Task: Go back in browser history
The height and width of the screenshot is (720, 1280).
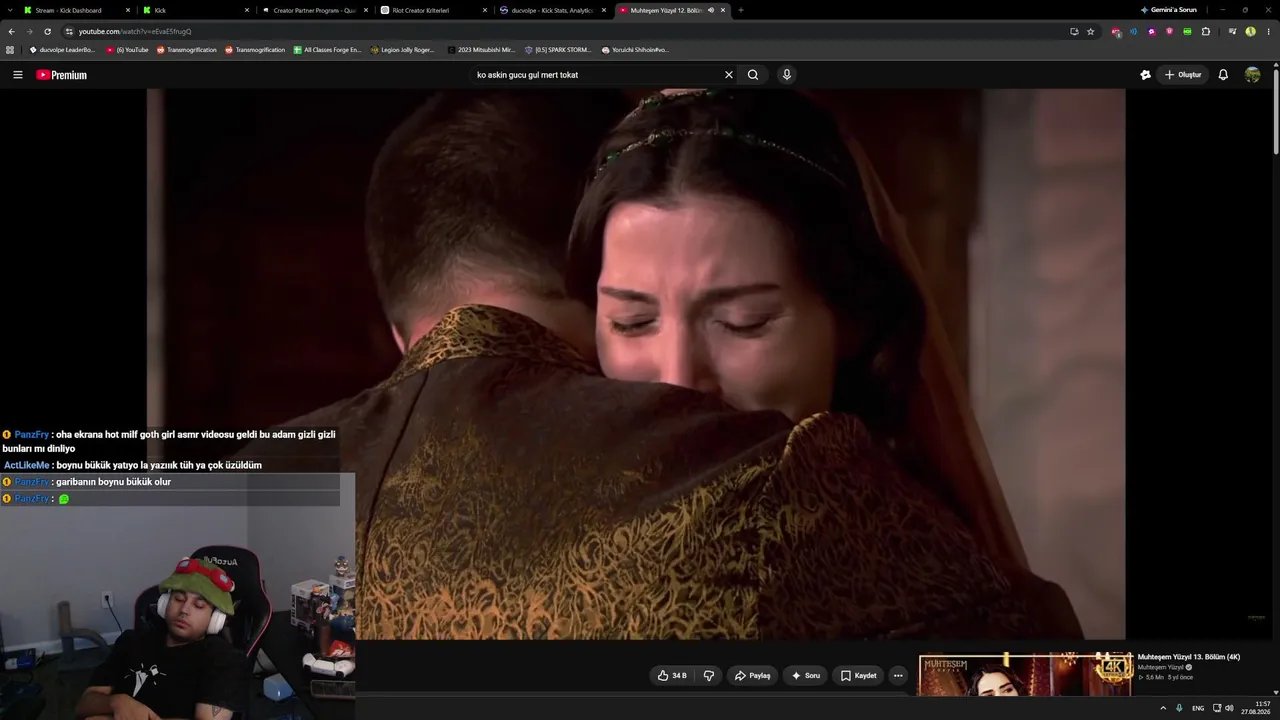Action: [12, 31]
